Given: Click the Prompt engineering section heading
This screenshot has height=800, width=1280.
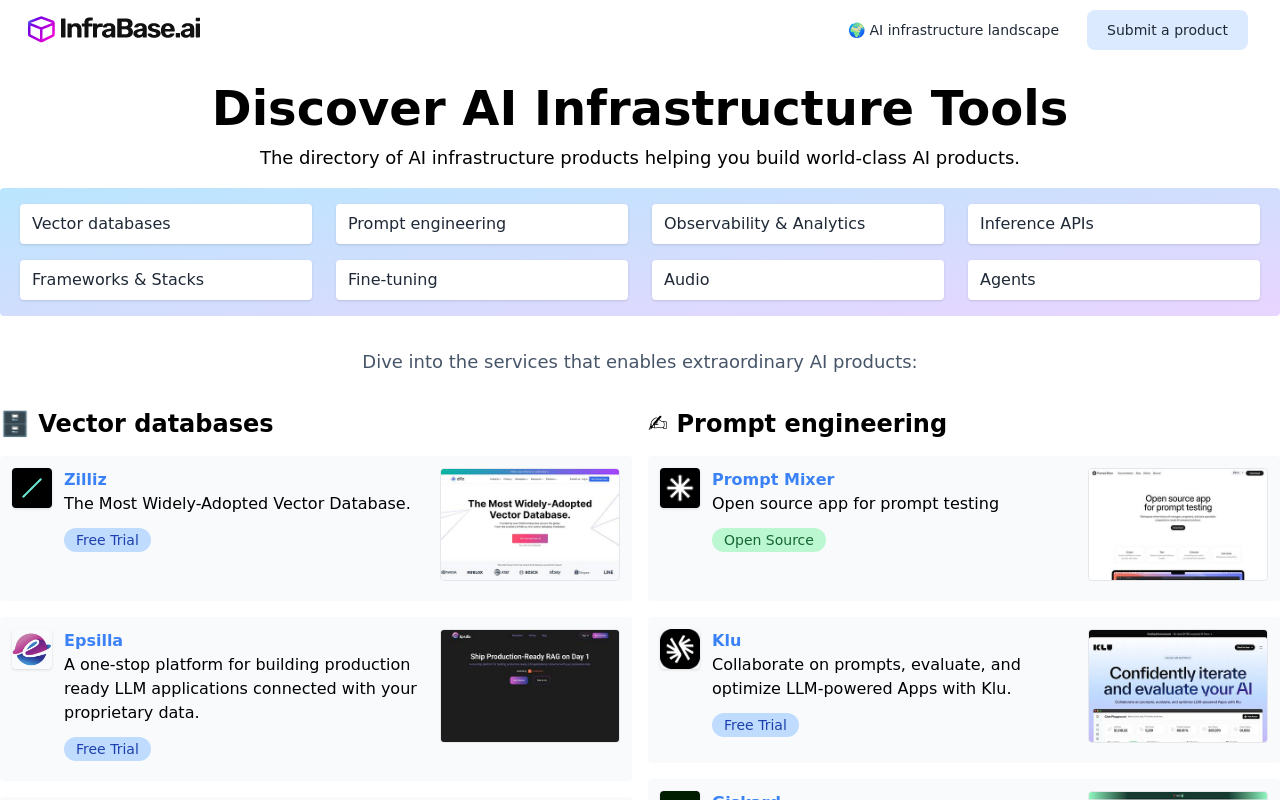Looking at the screenshot, I should point(811,424).
